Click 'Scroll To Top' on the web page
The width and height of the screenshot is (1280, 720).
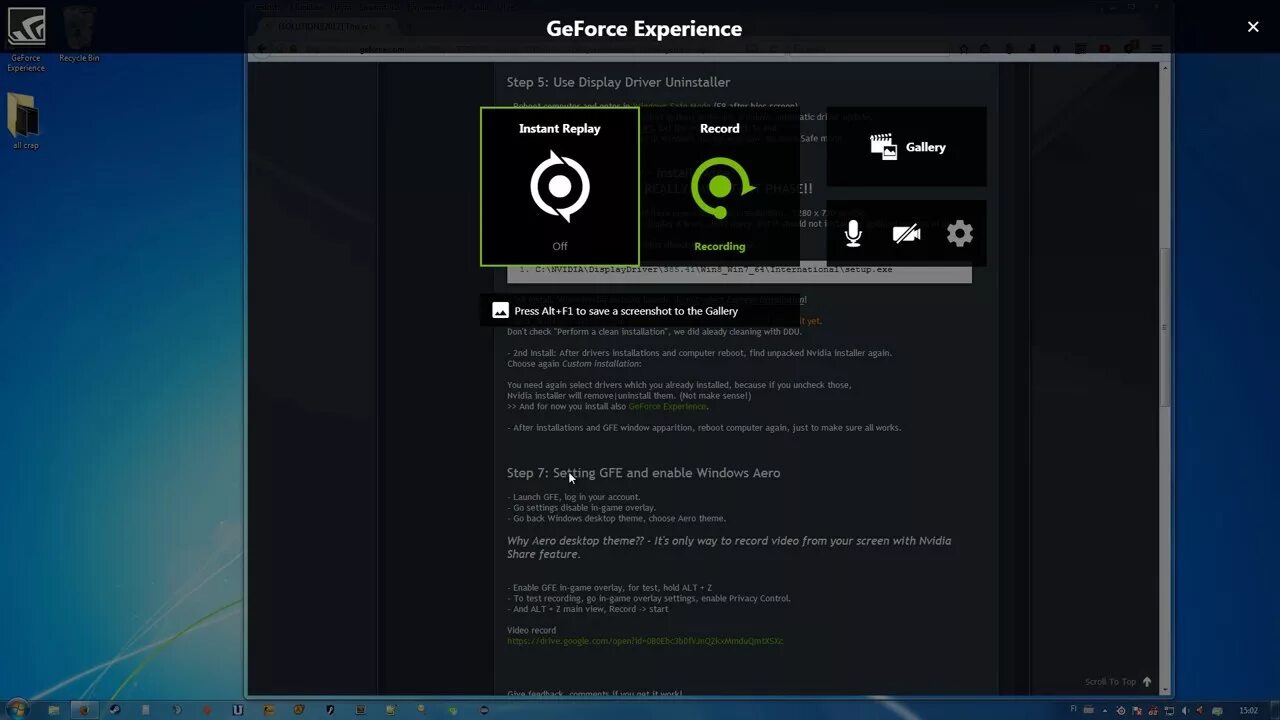(x=1117, y=682)
